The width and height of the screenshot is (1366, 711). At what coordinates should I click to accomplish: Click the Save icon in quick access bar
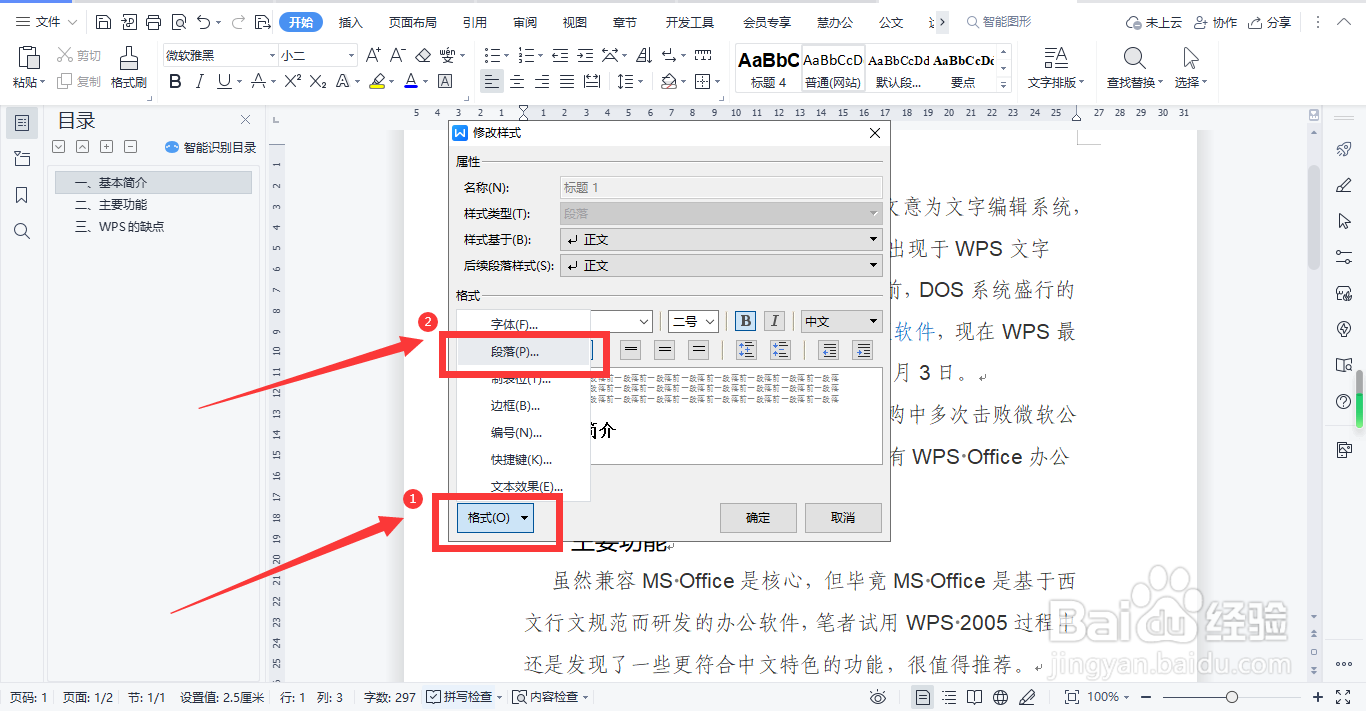(x=104, y=22)
